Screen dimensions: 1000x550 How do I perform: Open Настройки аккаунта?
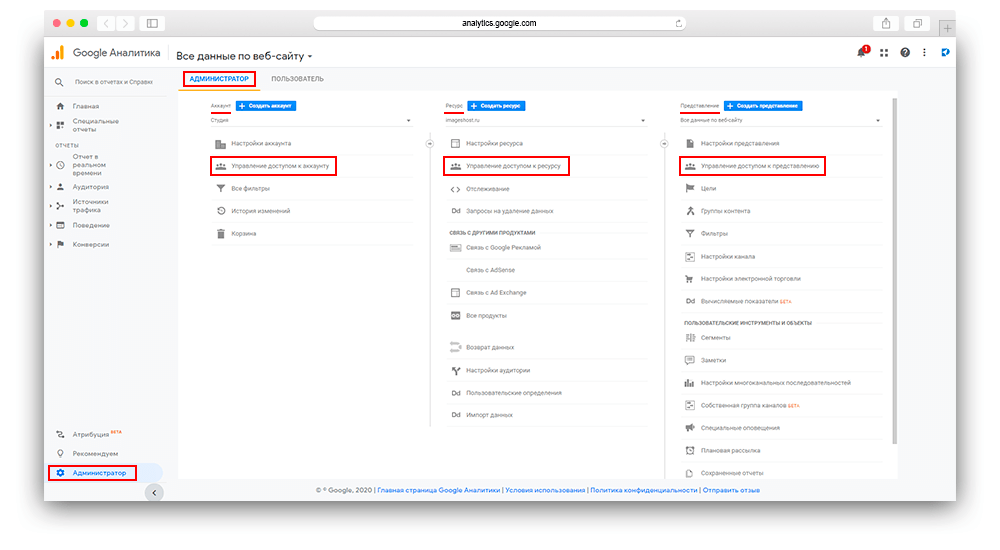261,144
